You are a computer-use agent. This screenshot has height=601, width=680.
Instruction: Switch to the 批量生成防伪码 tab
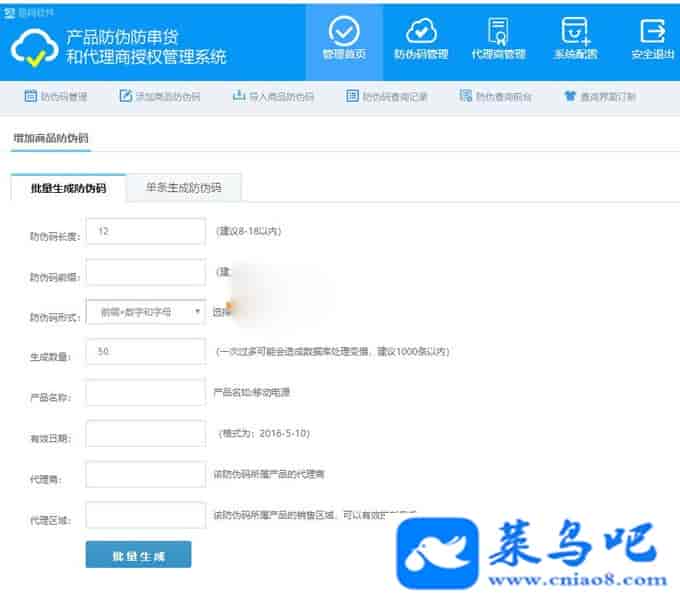point(68,188)
